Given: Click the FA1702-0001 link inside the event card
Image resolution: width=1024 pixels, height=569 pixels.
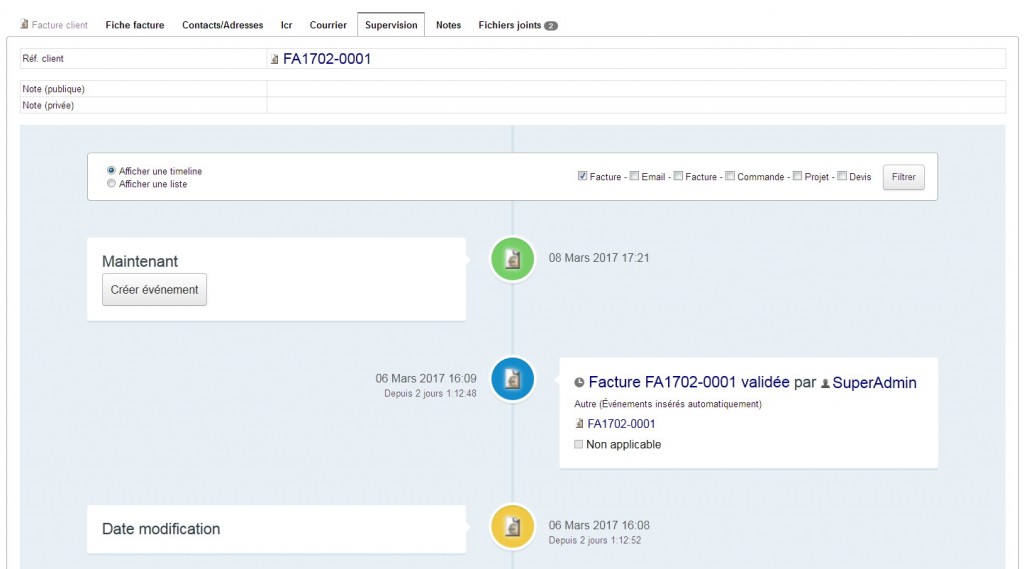Looking at the screenshot, I should point(621,423).
